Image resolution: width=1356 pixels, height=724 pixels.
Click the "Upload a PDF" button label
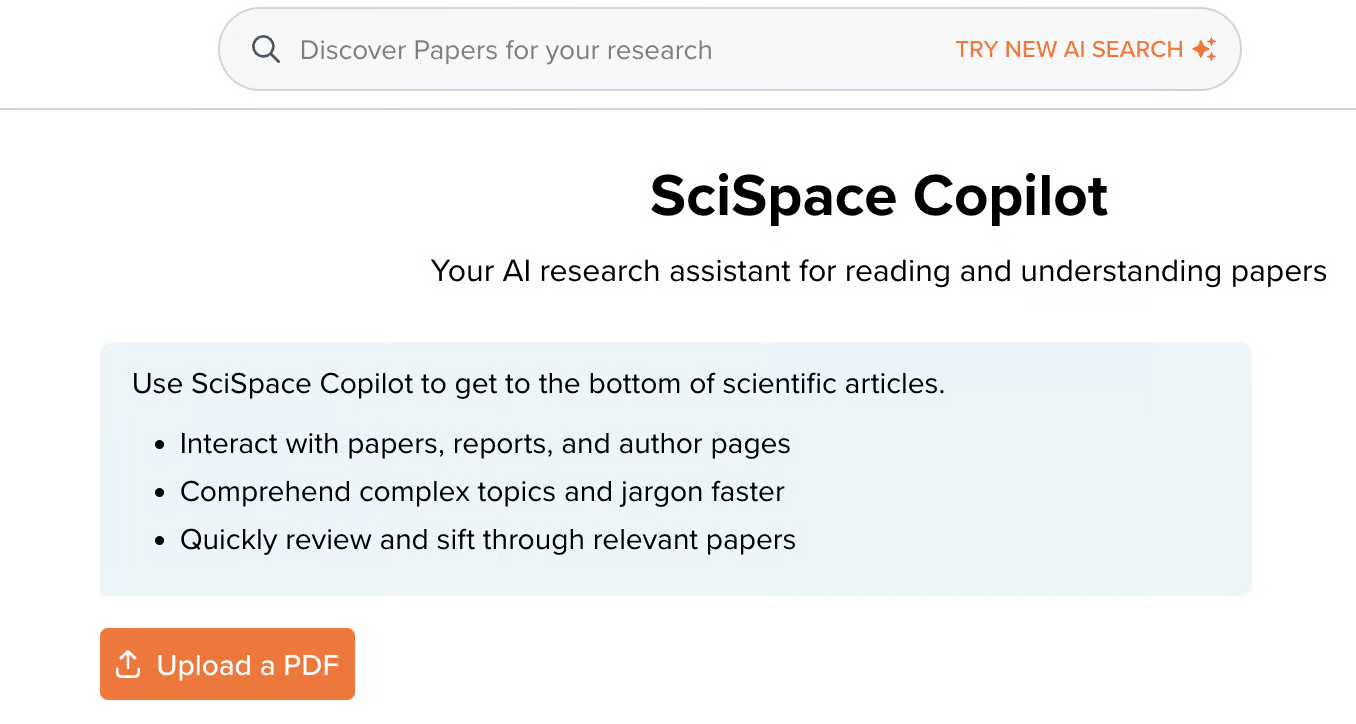click(x=248, y=665)
